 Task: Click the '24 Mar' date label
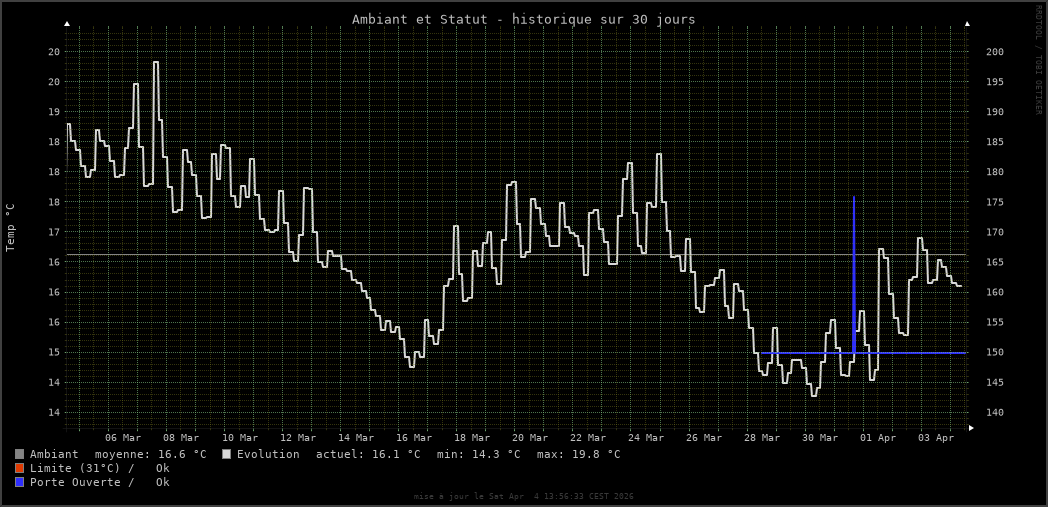click(x=646, y=438)
